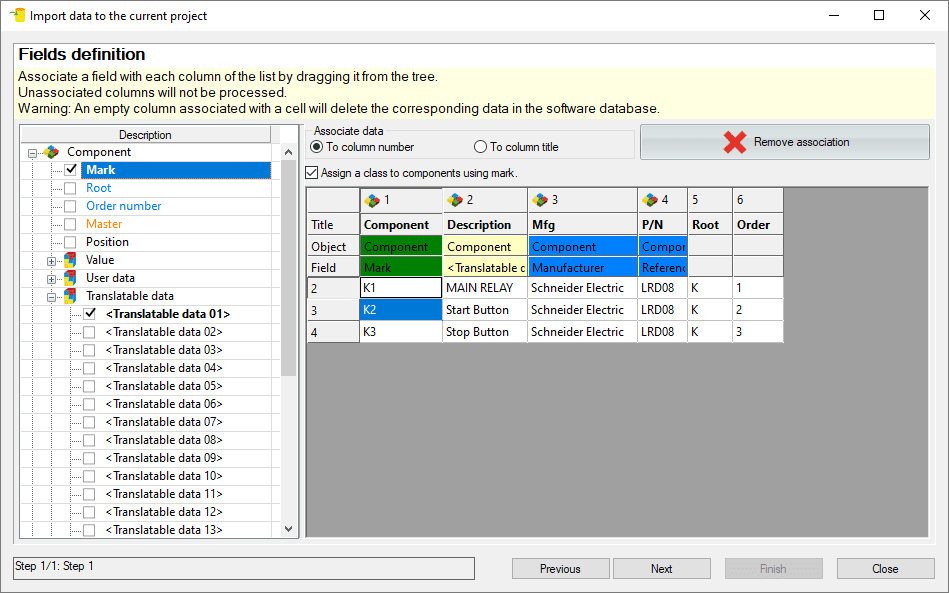Click the yellow Translatable field cell

(x=485, y=267)
